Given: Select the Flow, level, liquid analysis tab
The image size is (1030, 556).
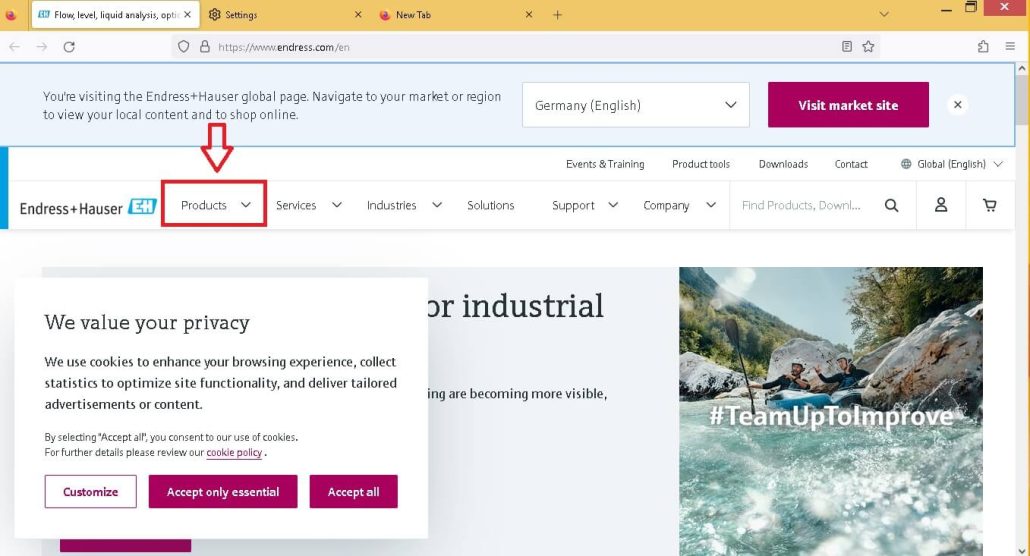Looking at the screenshot, I should click(115, 14).
